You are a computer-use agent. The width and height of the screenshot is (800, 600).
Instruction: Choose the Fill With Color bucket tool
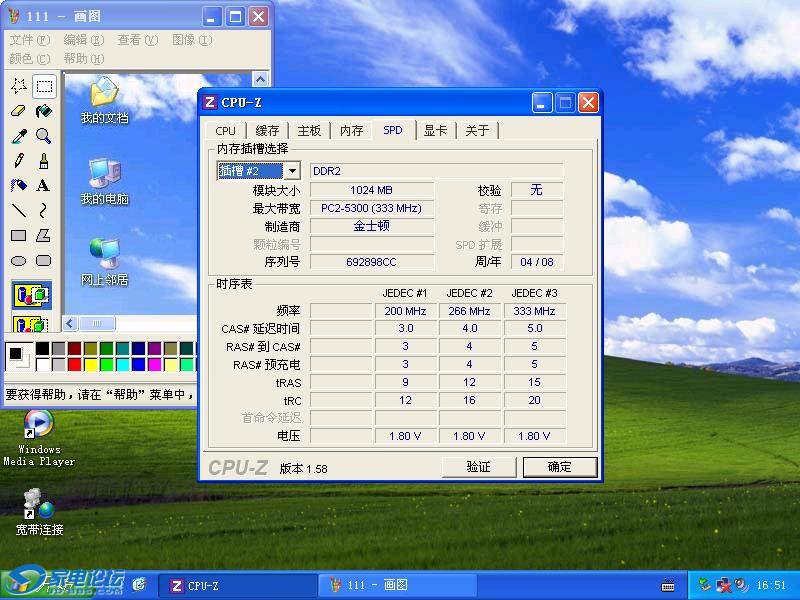[44, 111]
